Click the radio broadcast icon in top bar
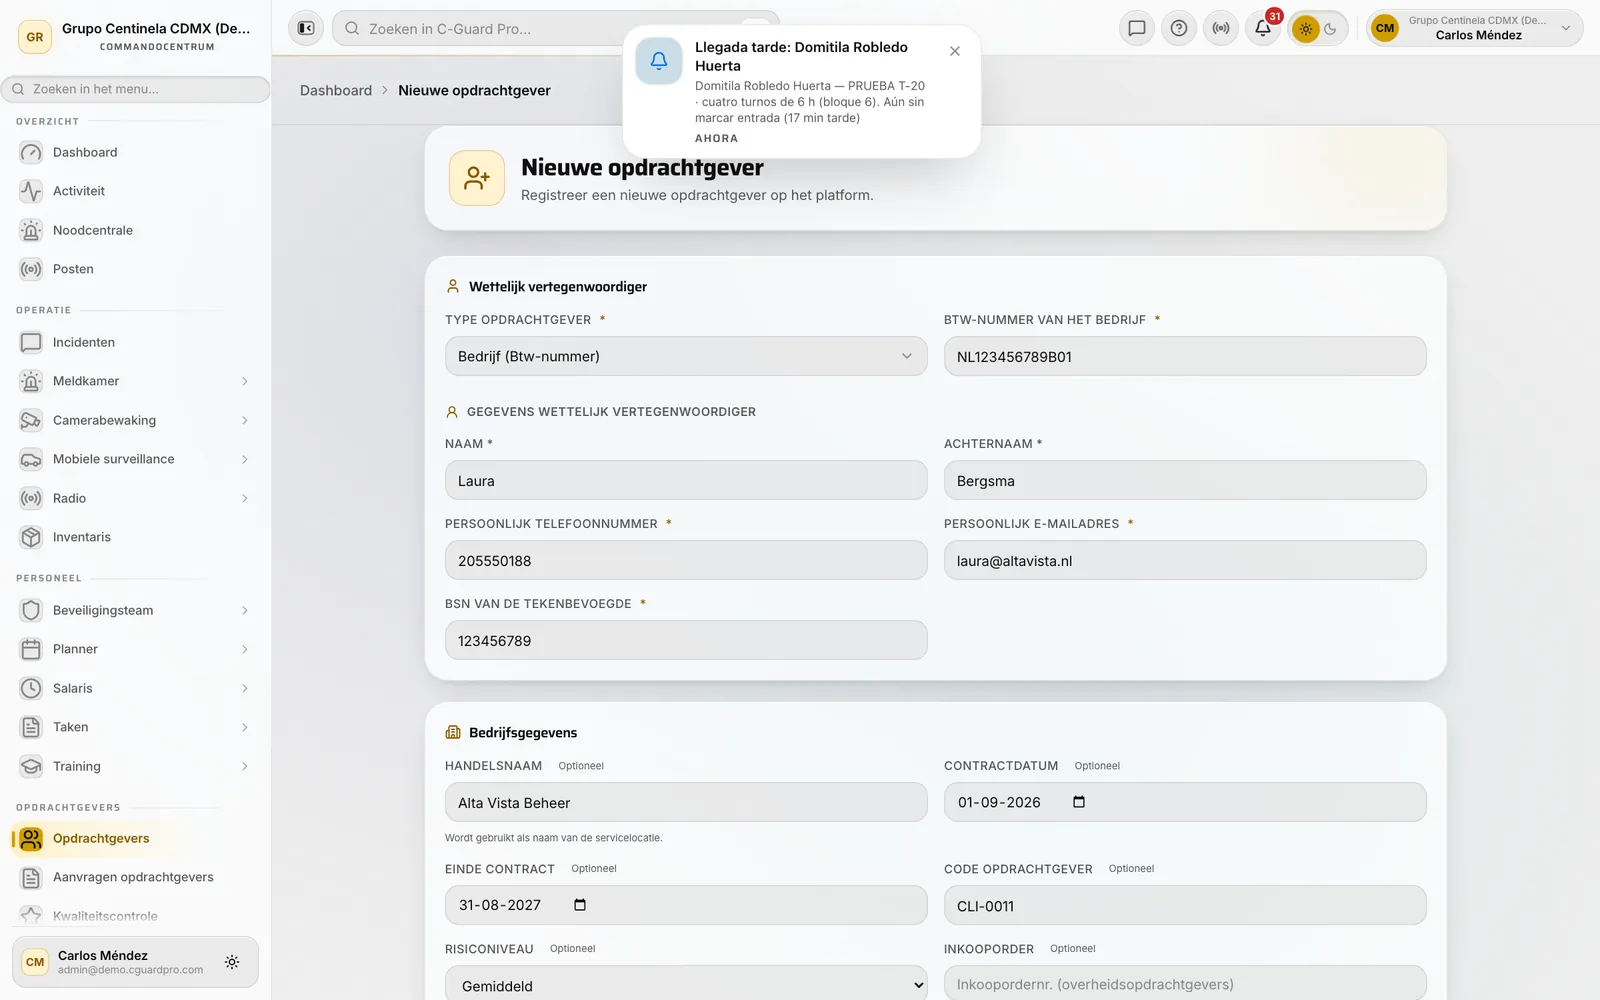The width and height of the screenshot is (1600, 1000). [1221, 28]
